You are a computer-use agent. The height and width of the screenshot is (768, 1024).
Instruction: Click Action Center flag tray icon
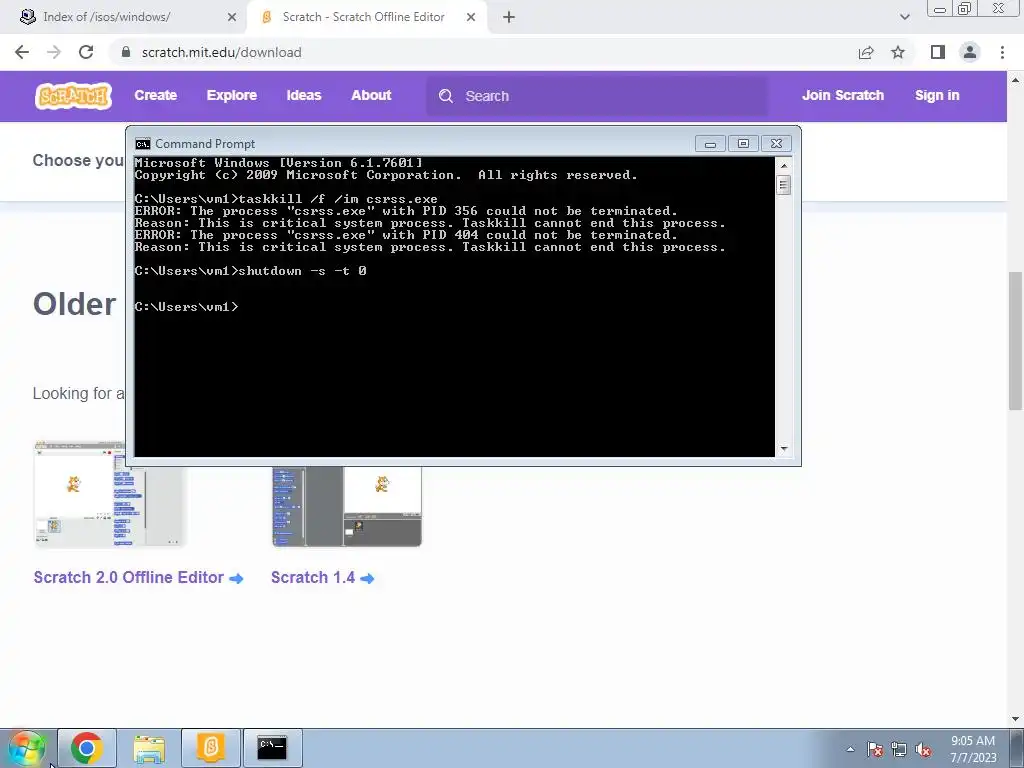click(x=875, y=749)
